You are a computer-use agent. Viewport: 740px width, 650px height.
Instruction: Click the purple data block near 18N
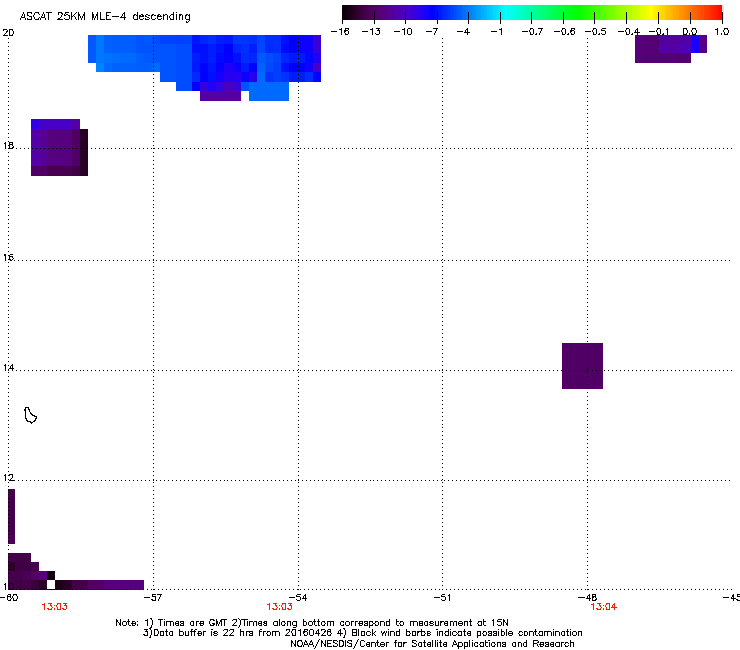point(59,147)
